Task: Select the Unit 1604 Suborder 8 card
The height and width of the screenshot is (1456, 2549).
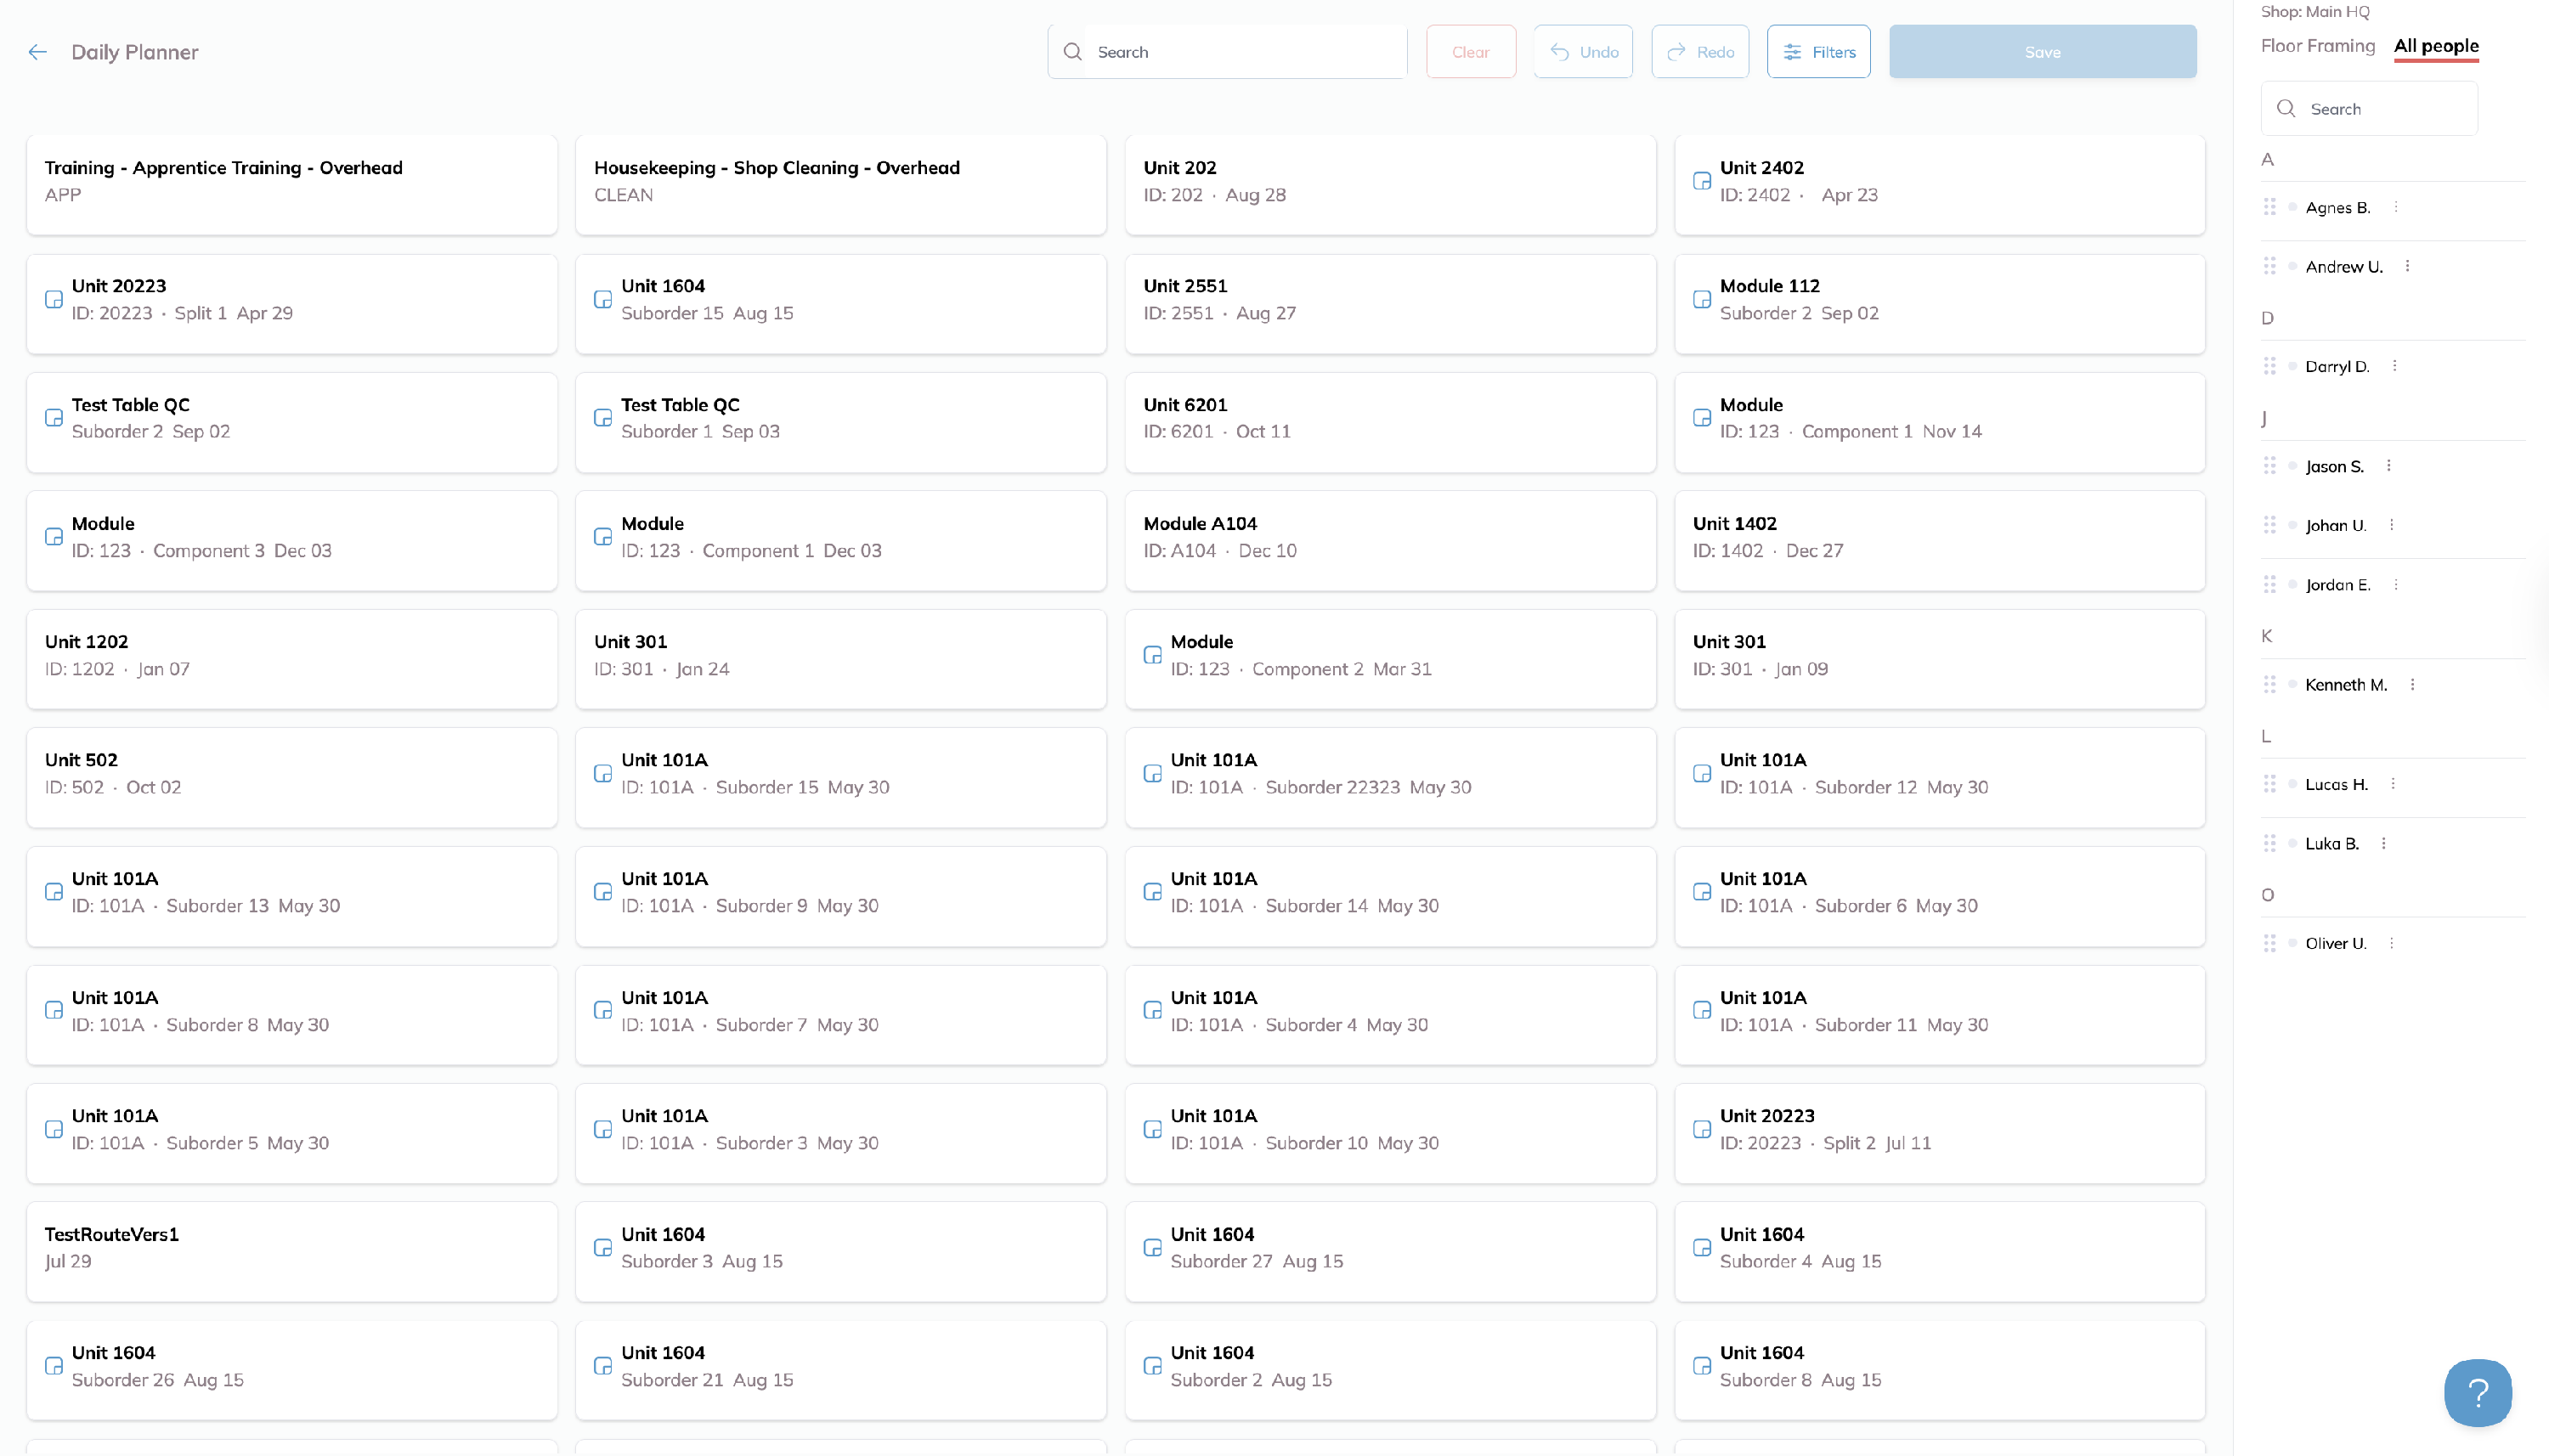Action: pyautogui.click(x=1939, y=1370)
